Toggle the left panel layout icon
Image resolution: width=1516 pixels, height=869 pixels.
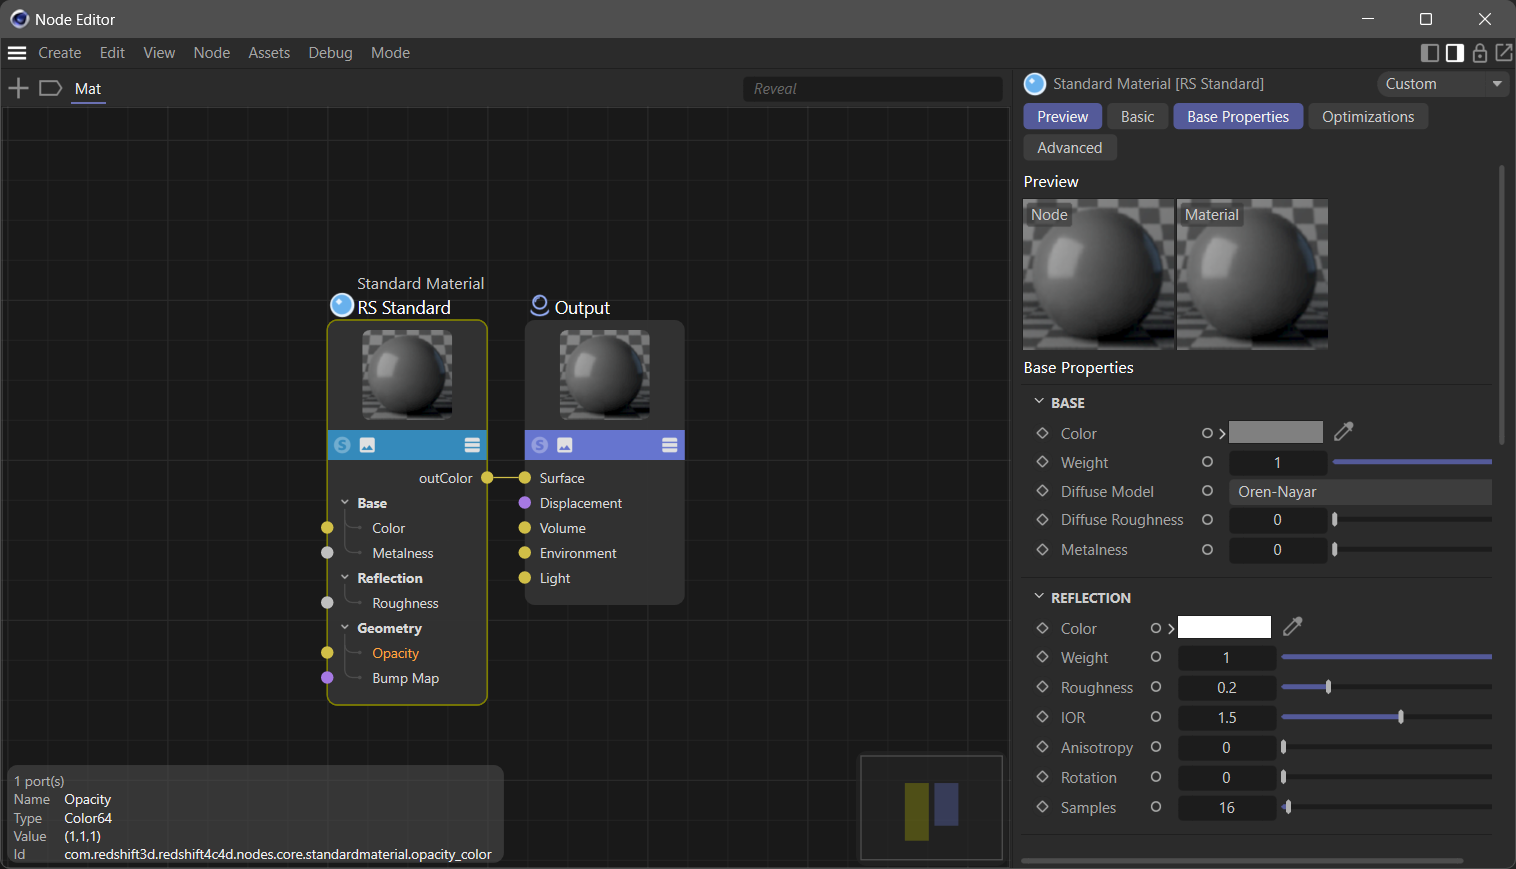coord(1430,53)
